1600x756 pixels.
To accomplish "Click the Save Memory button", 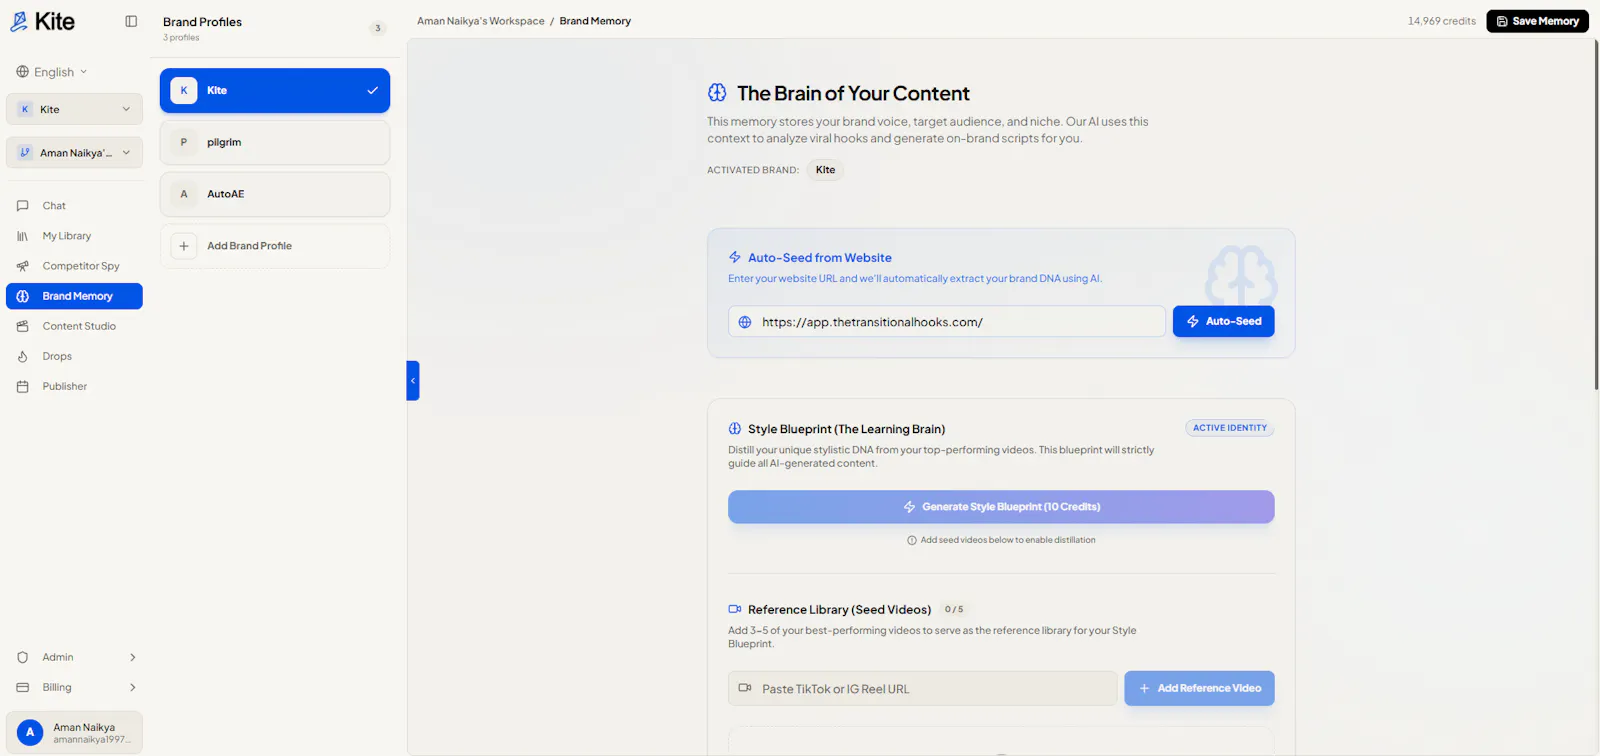I will [x=1537, y=21].
